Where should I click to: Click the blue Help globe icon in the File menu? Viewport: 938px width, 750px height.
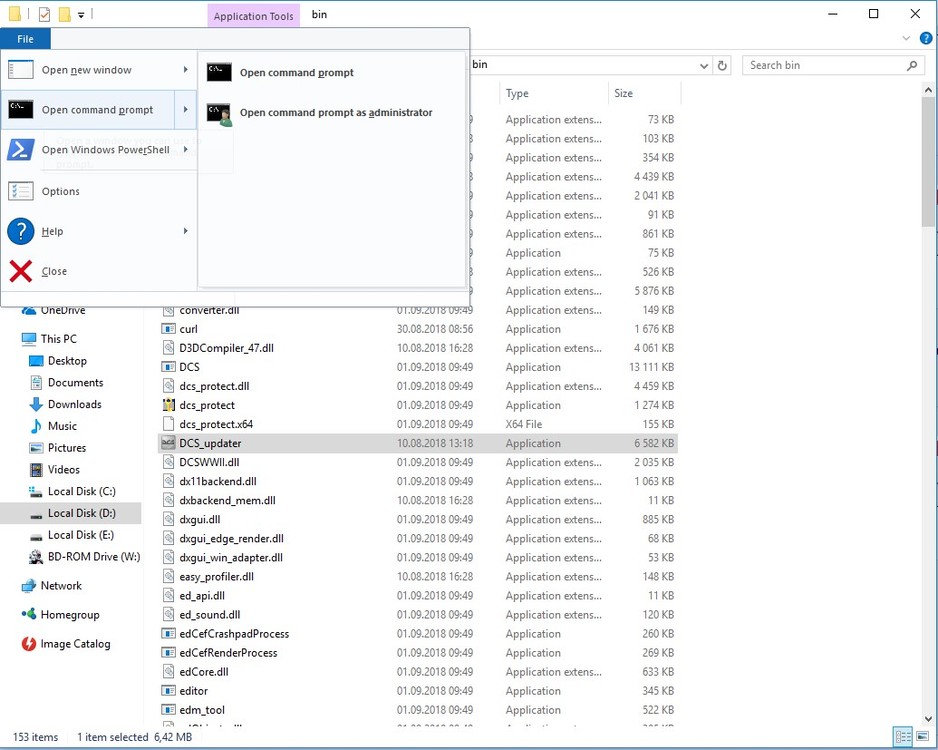click(20, 231)
